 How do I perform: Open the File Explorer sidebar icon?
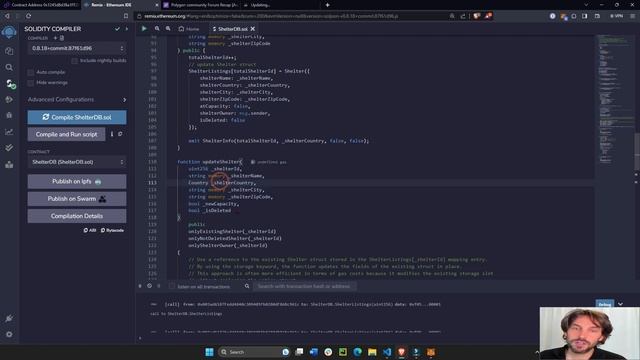pos(9,51)
